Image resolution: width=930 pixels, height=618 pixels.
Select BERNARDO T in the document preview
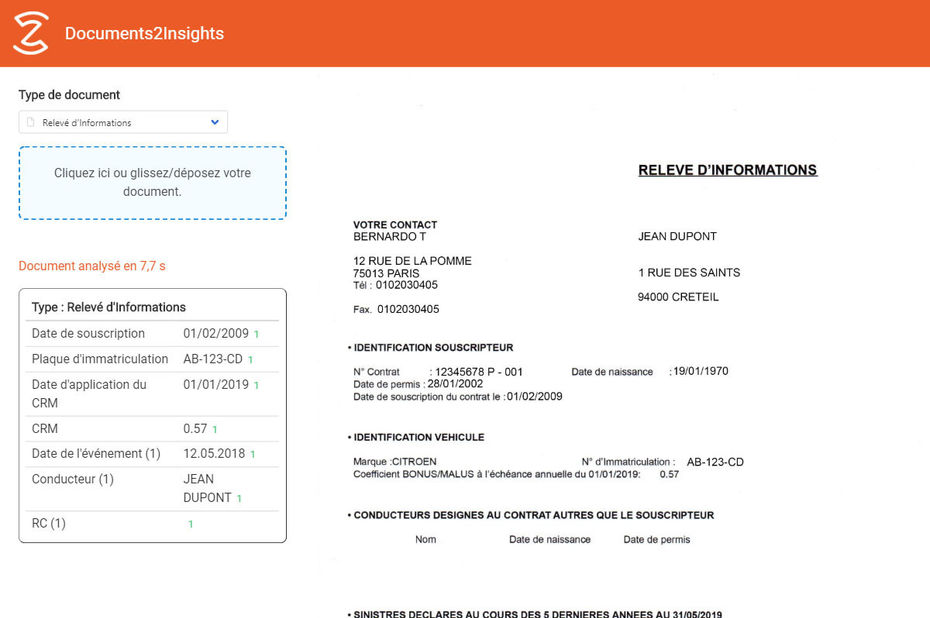(390, 237)
